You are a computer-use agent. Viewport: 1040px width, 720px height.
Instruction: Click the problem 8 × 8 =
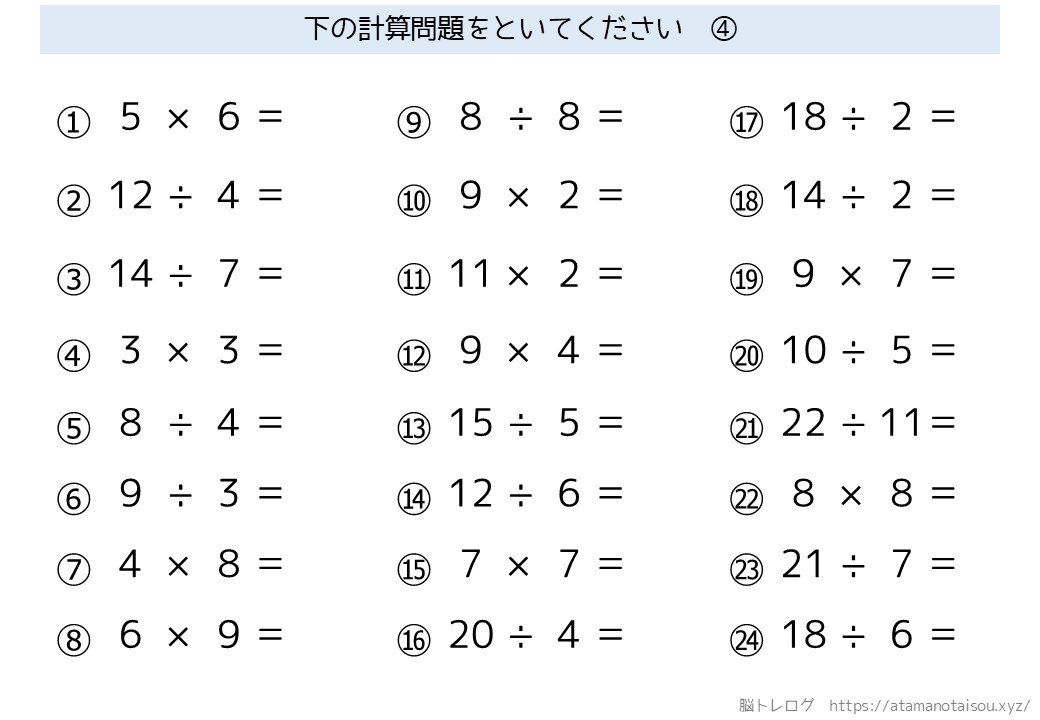[874, 494]
